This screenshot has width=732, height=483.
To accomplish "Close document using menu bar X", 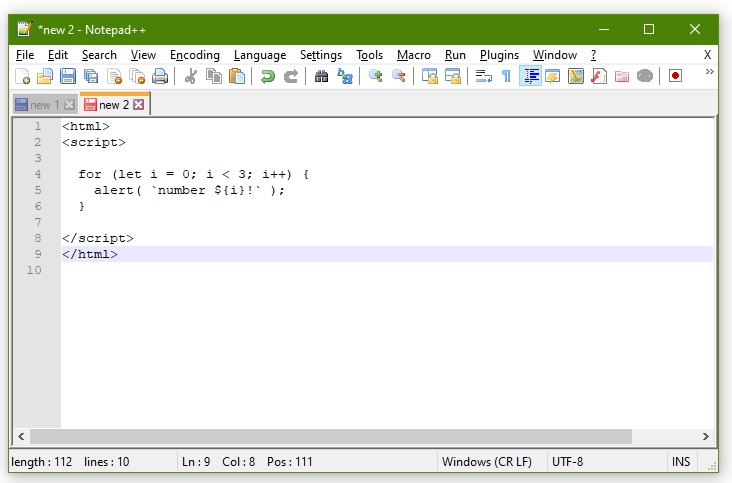I will click(707, 55).
